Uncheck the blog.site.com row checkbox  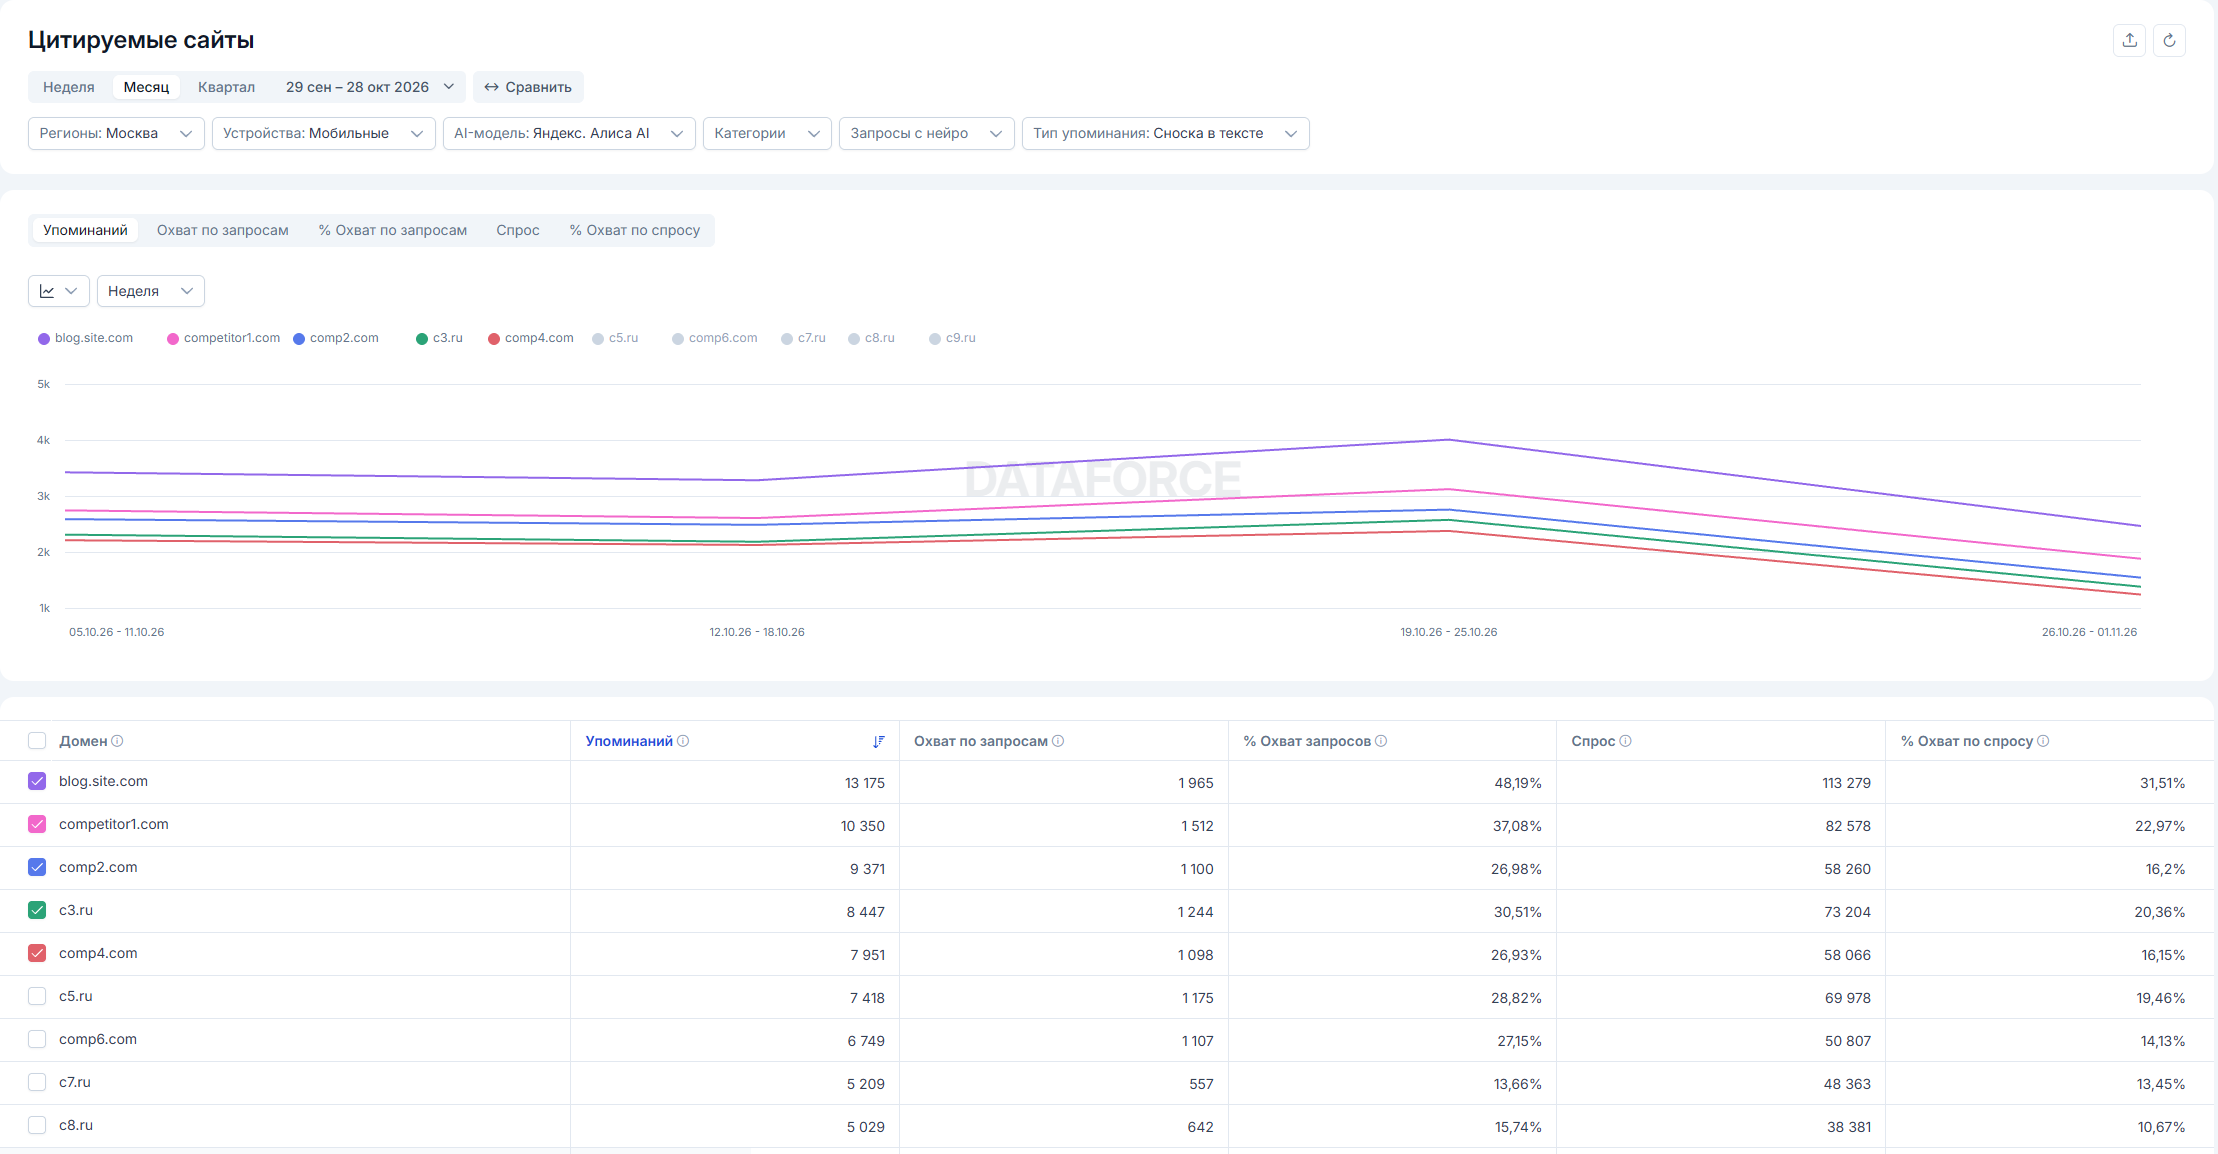click(x=37, y=781)
